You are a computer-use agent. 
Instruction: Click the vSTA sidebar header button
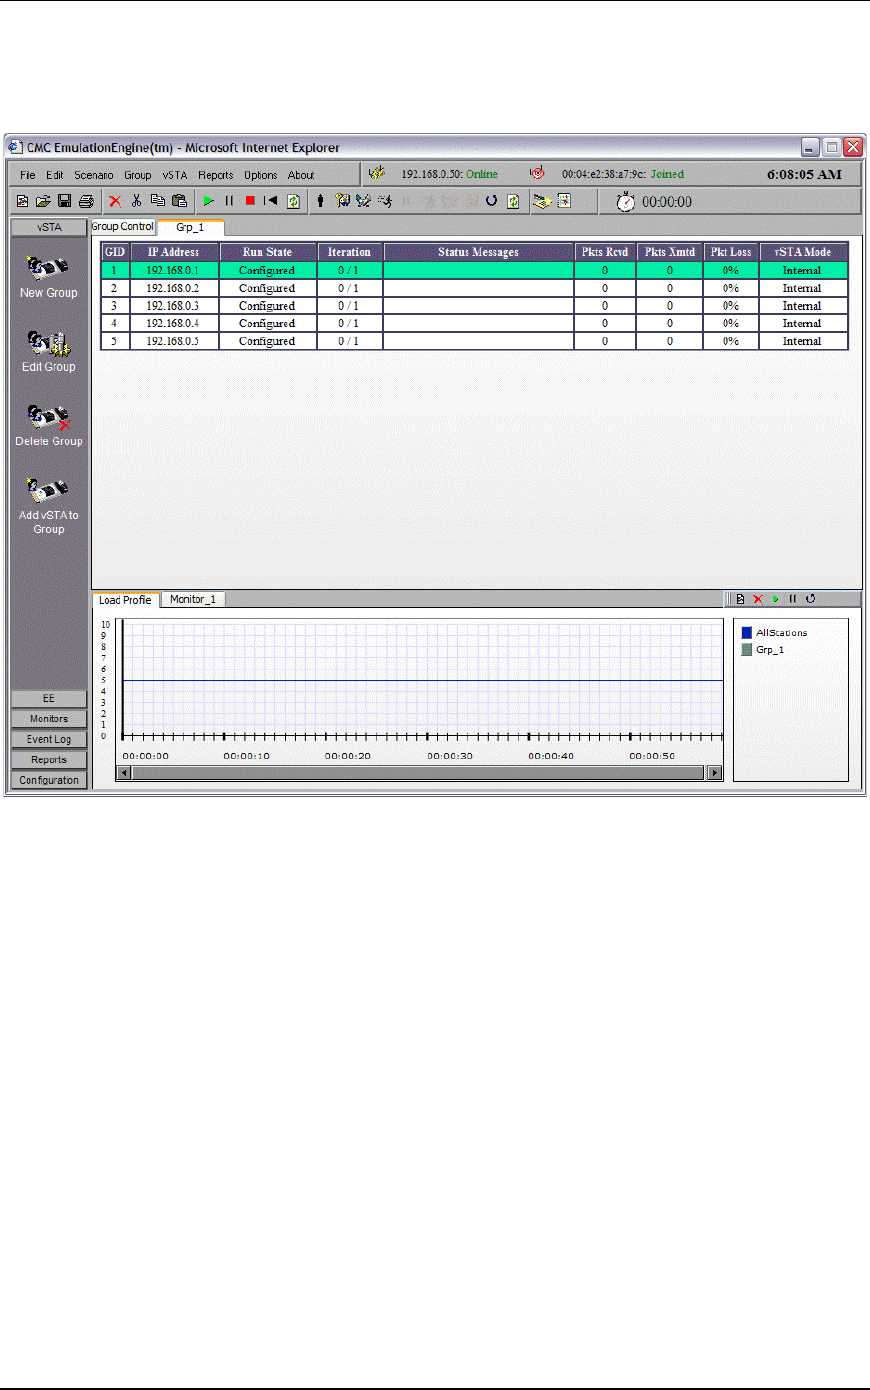tap(49, 227)
